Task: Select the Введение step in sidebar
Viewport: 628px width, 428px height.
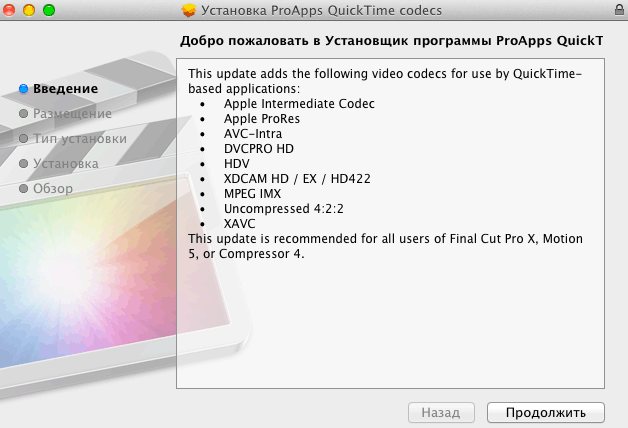Action: pyautogui.click(x=65, y=89)
